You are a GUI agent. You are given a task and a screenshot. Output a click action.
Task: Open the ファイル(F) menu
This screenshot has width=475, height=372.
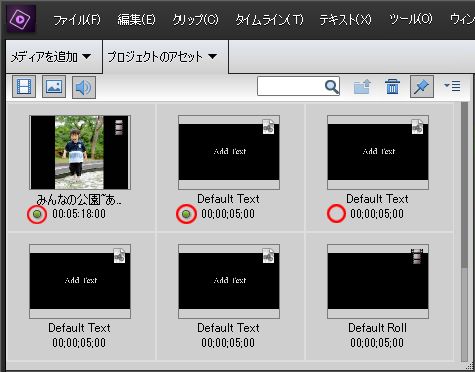77,20
